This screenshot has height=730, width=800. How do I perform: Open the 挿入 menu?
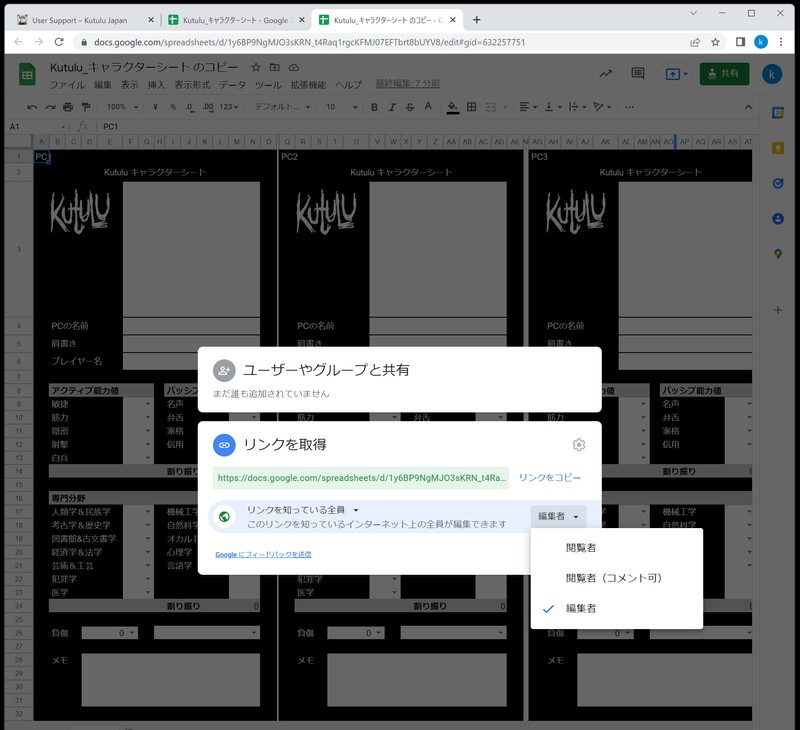pos(156,85)
